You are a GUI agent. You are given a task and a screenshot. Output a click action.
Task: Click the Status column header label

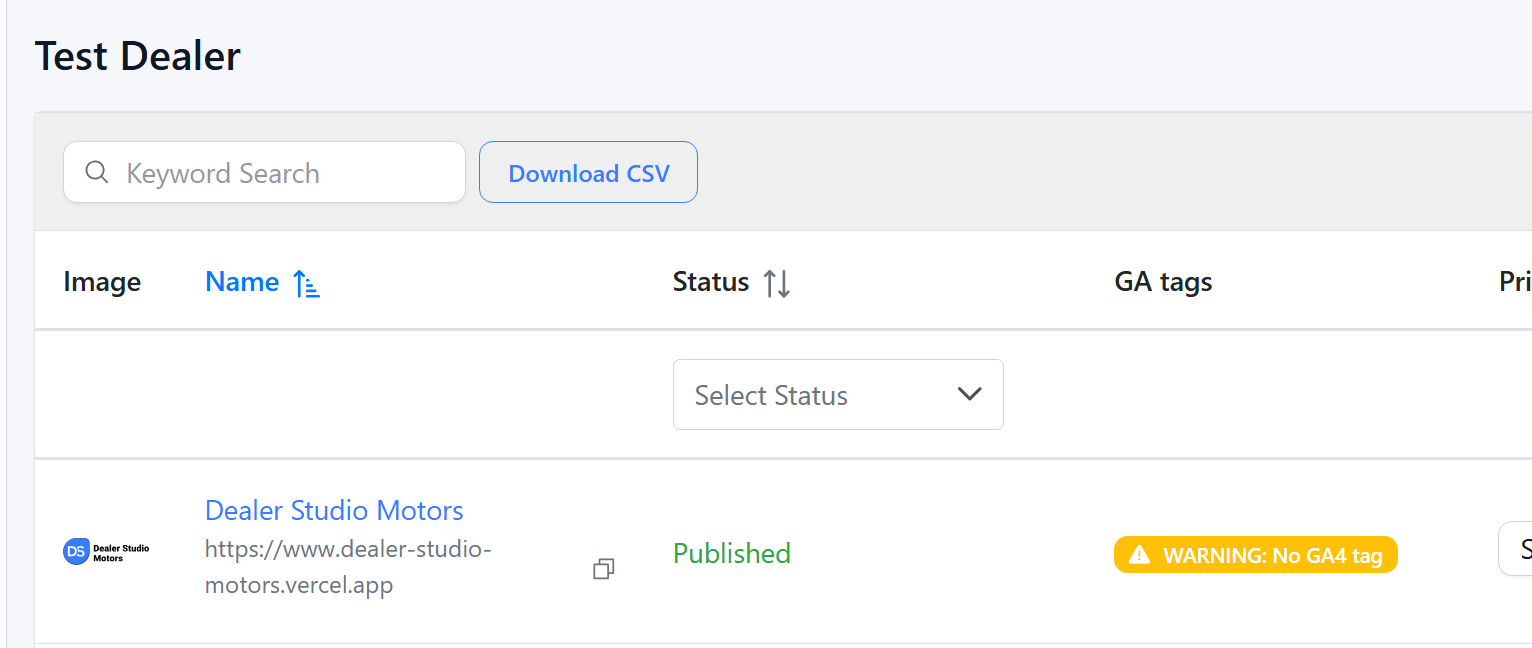coord(711,282)
